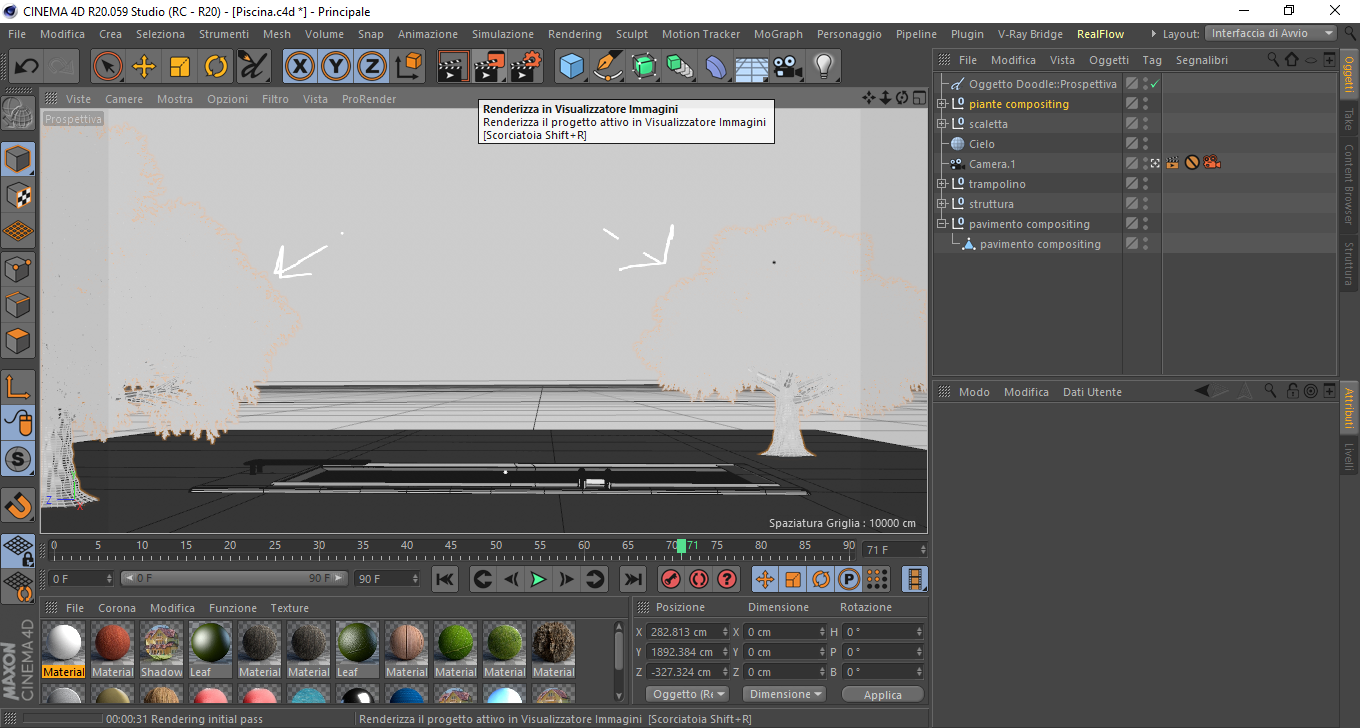Play the animation forward

(538, 579)
